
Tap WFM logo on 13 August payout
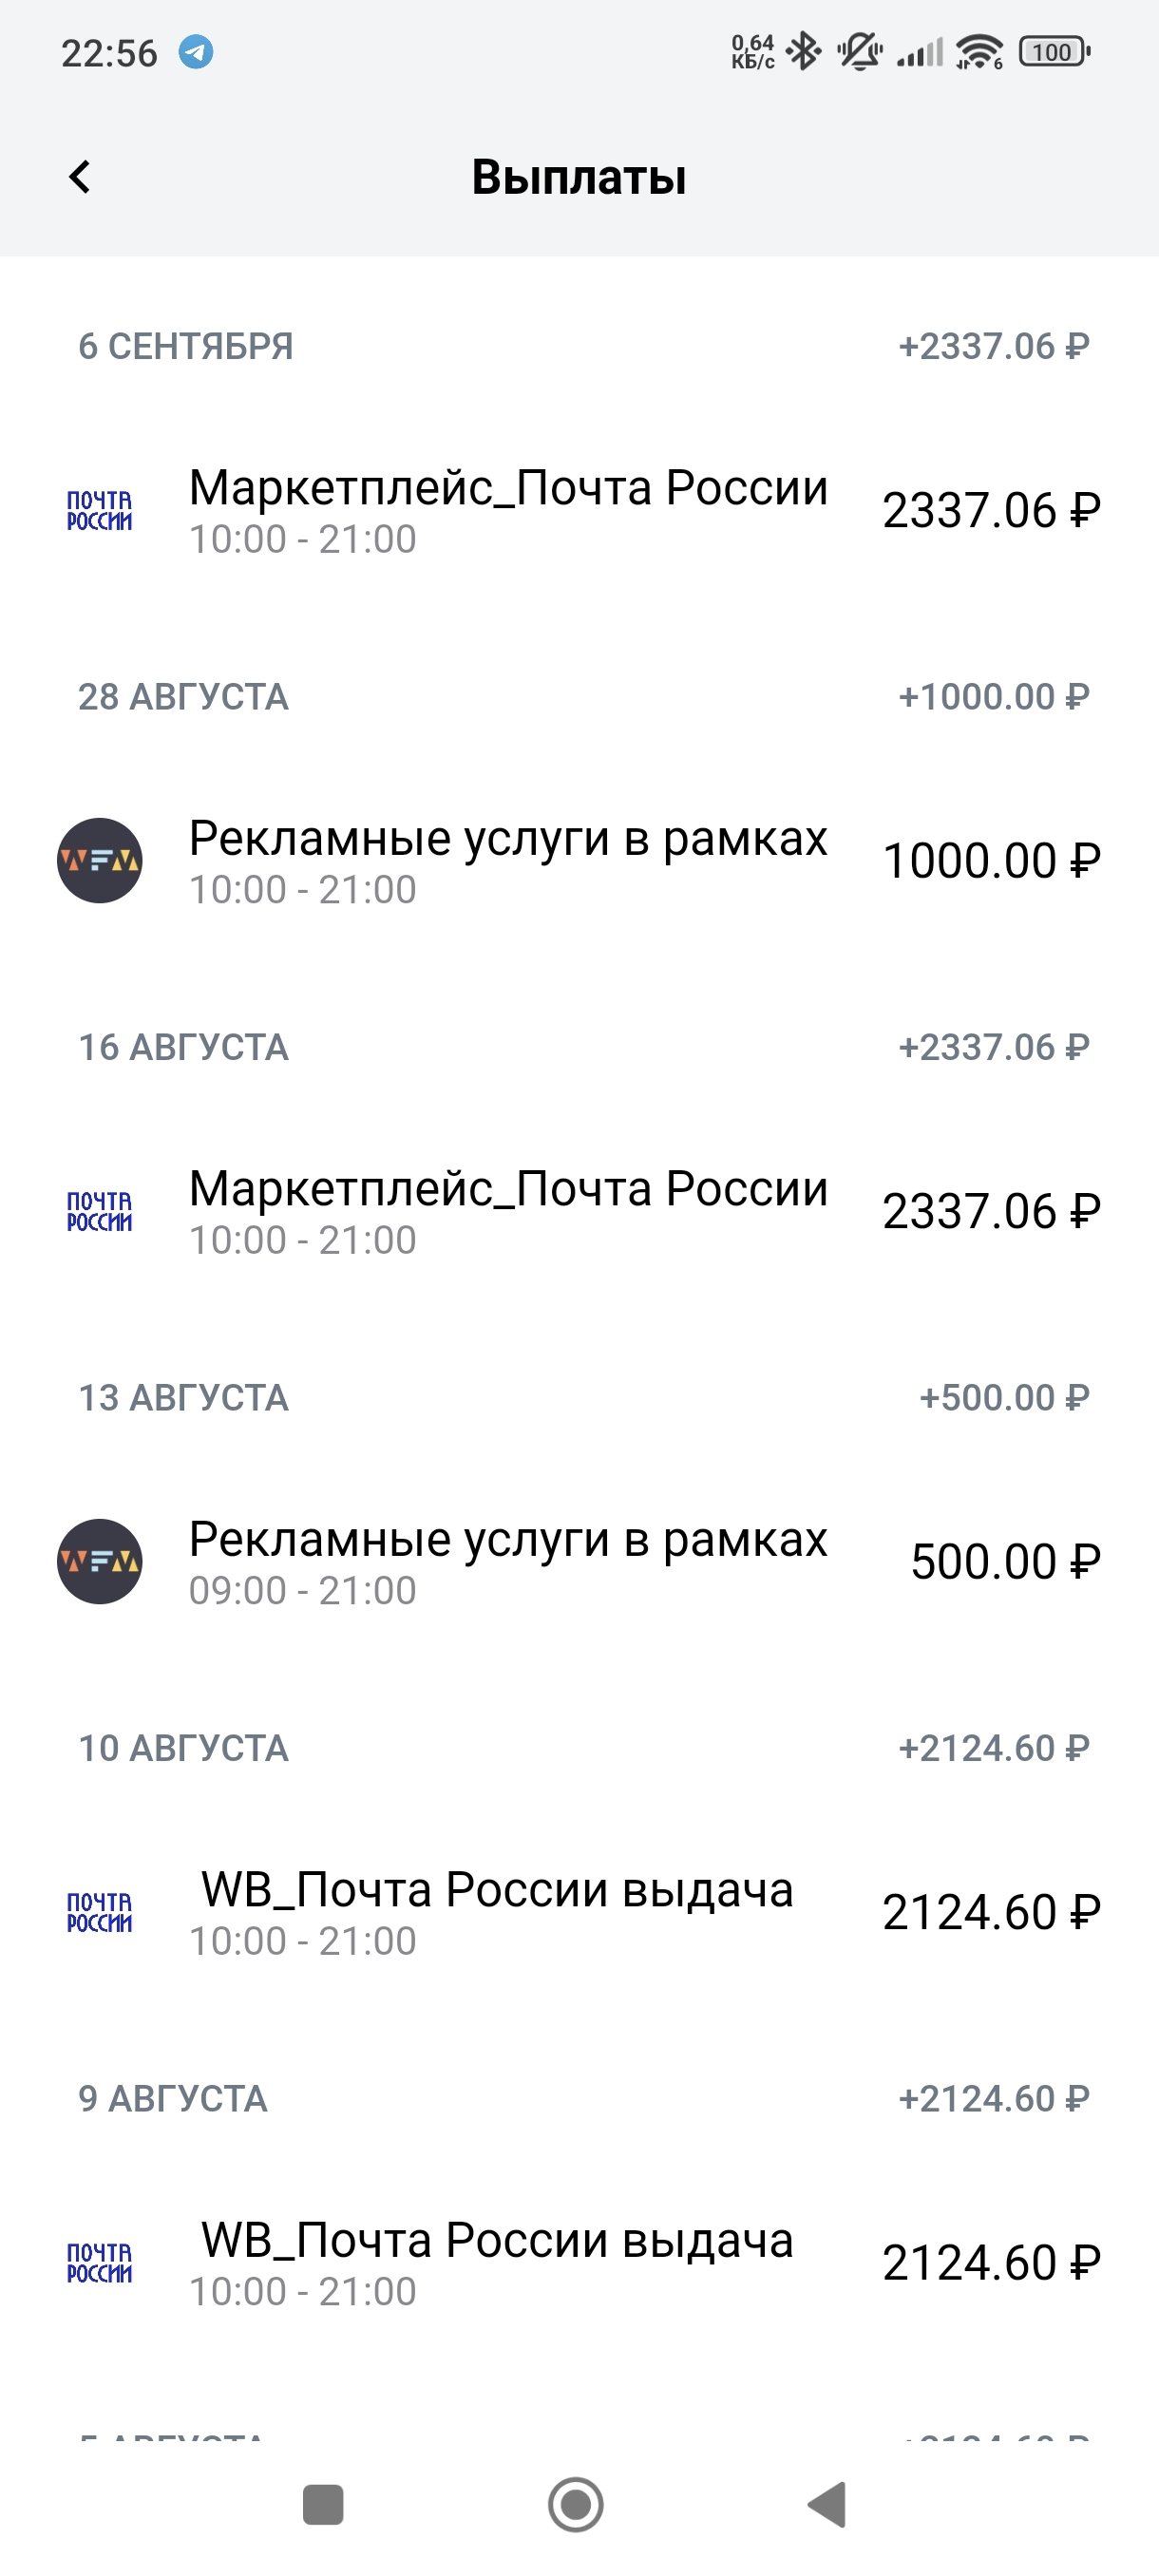click(x=99, y=1561)
